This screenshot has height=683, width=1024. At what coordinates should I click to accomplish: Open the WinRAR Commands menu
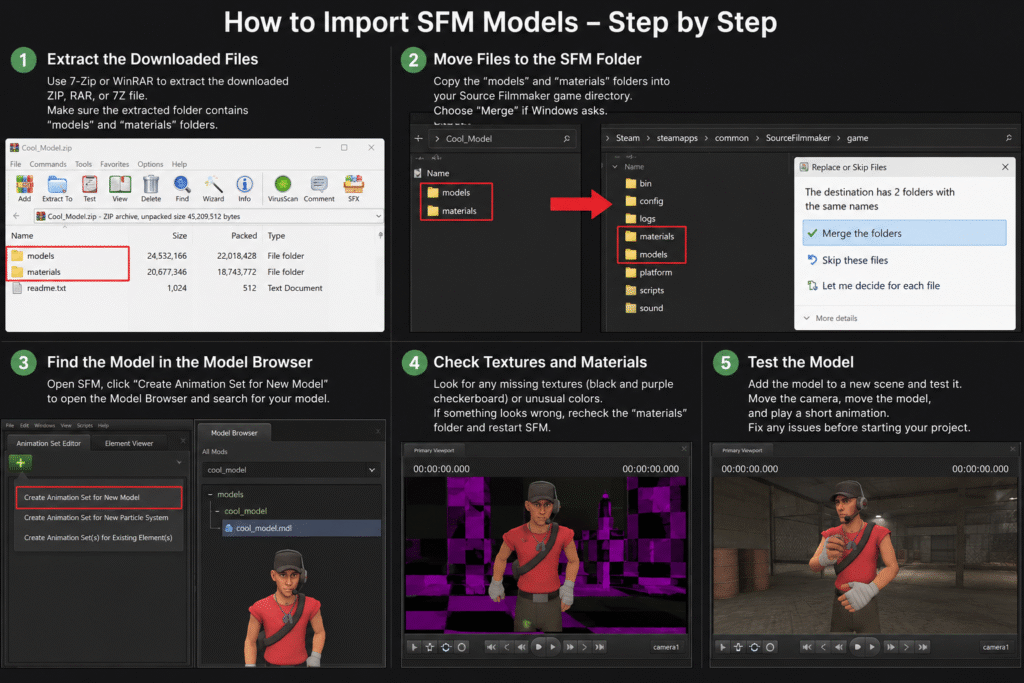click(48, 164)
